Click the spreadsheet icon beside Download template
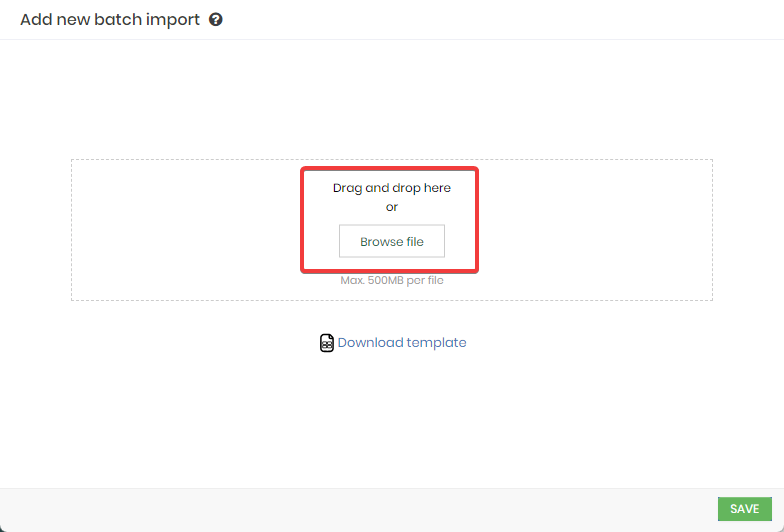Screen dimensions: 784x532 coord(326,343)
